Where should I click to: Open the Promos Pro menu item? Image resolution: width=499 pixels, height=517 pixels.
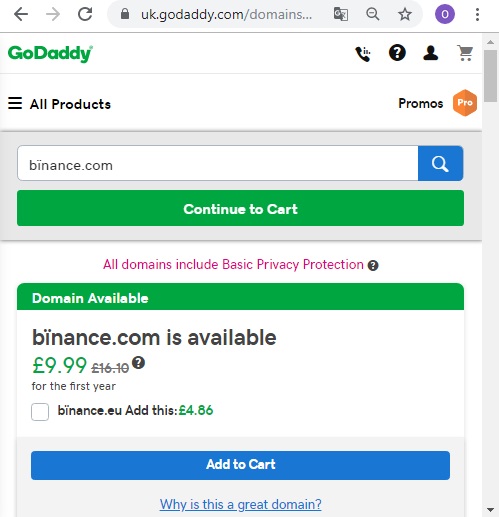[438, 103]
